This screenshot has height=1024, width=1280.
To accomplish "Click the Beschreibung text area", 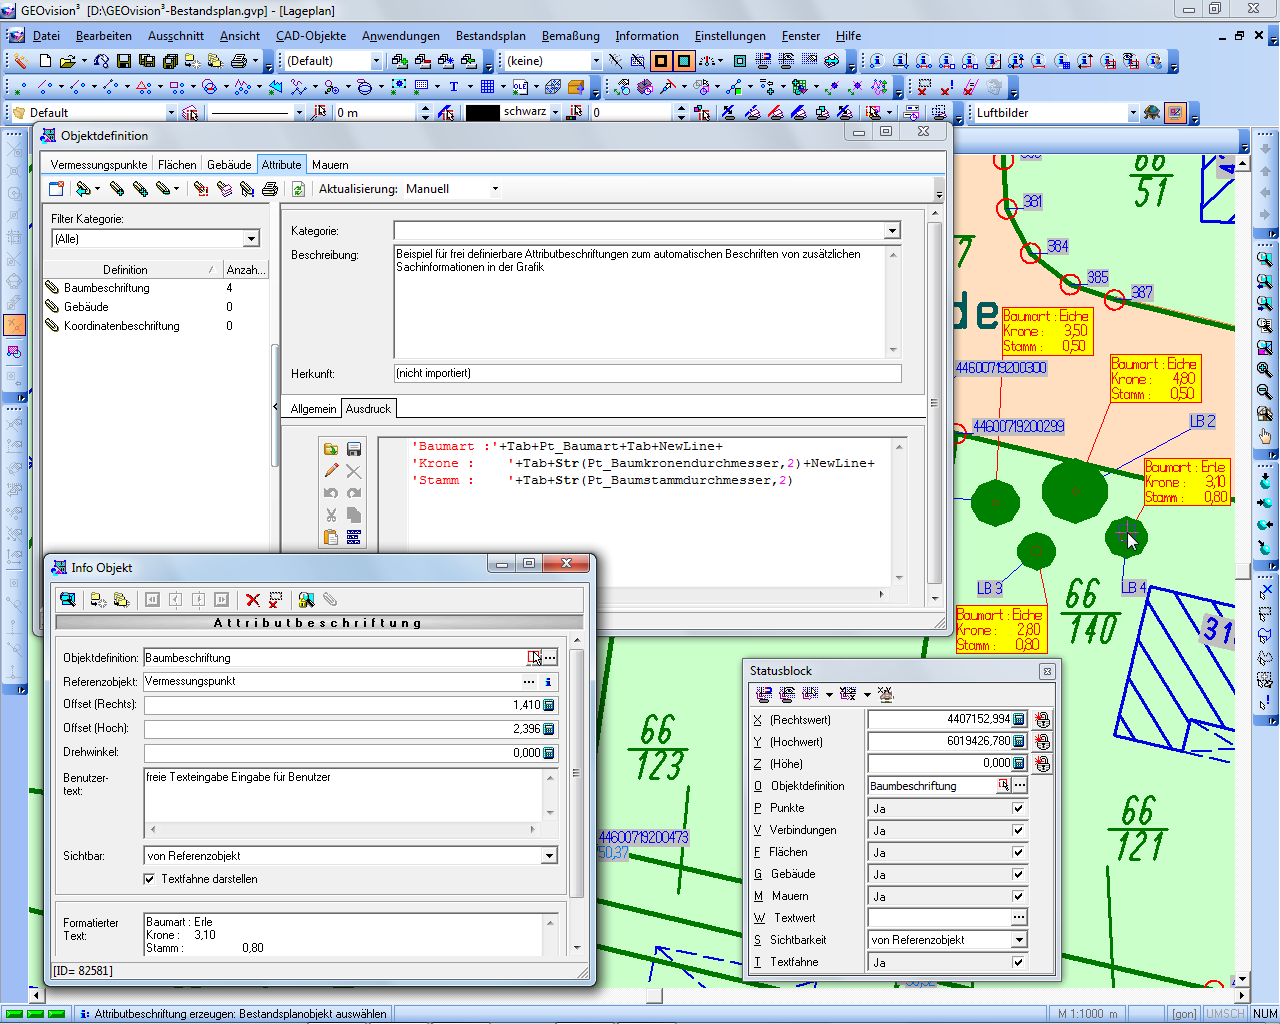I will pos(640,302).
